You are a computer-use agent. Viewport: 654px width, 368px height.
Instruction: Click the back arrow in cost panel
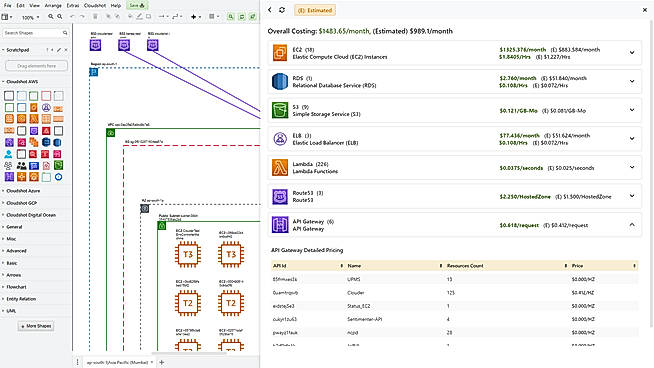[270, 10]
